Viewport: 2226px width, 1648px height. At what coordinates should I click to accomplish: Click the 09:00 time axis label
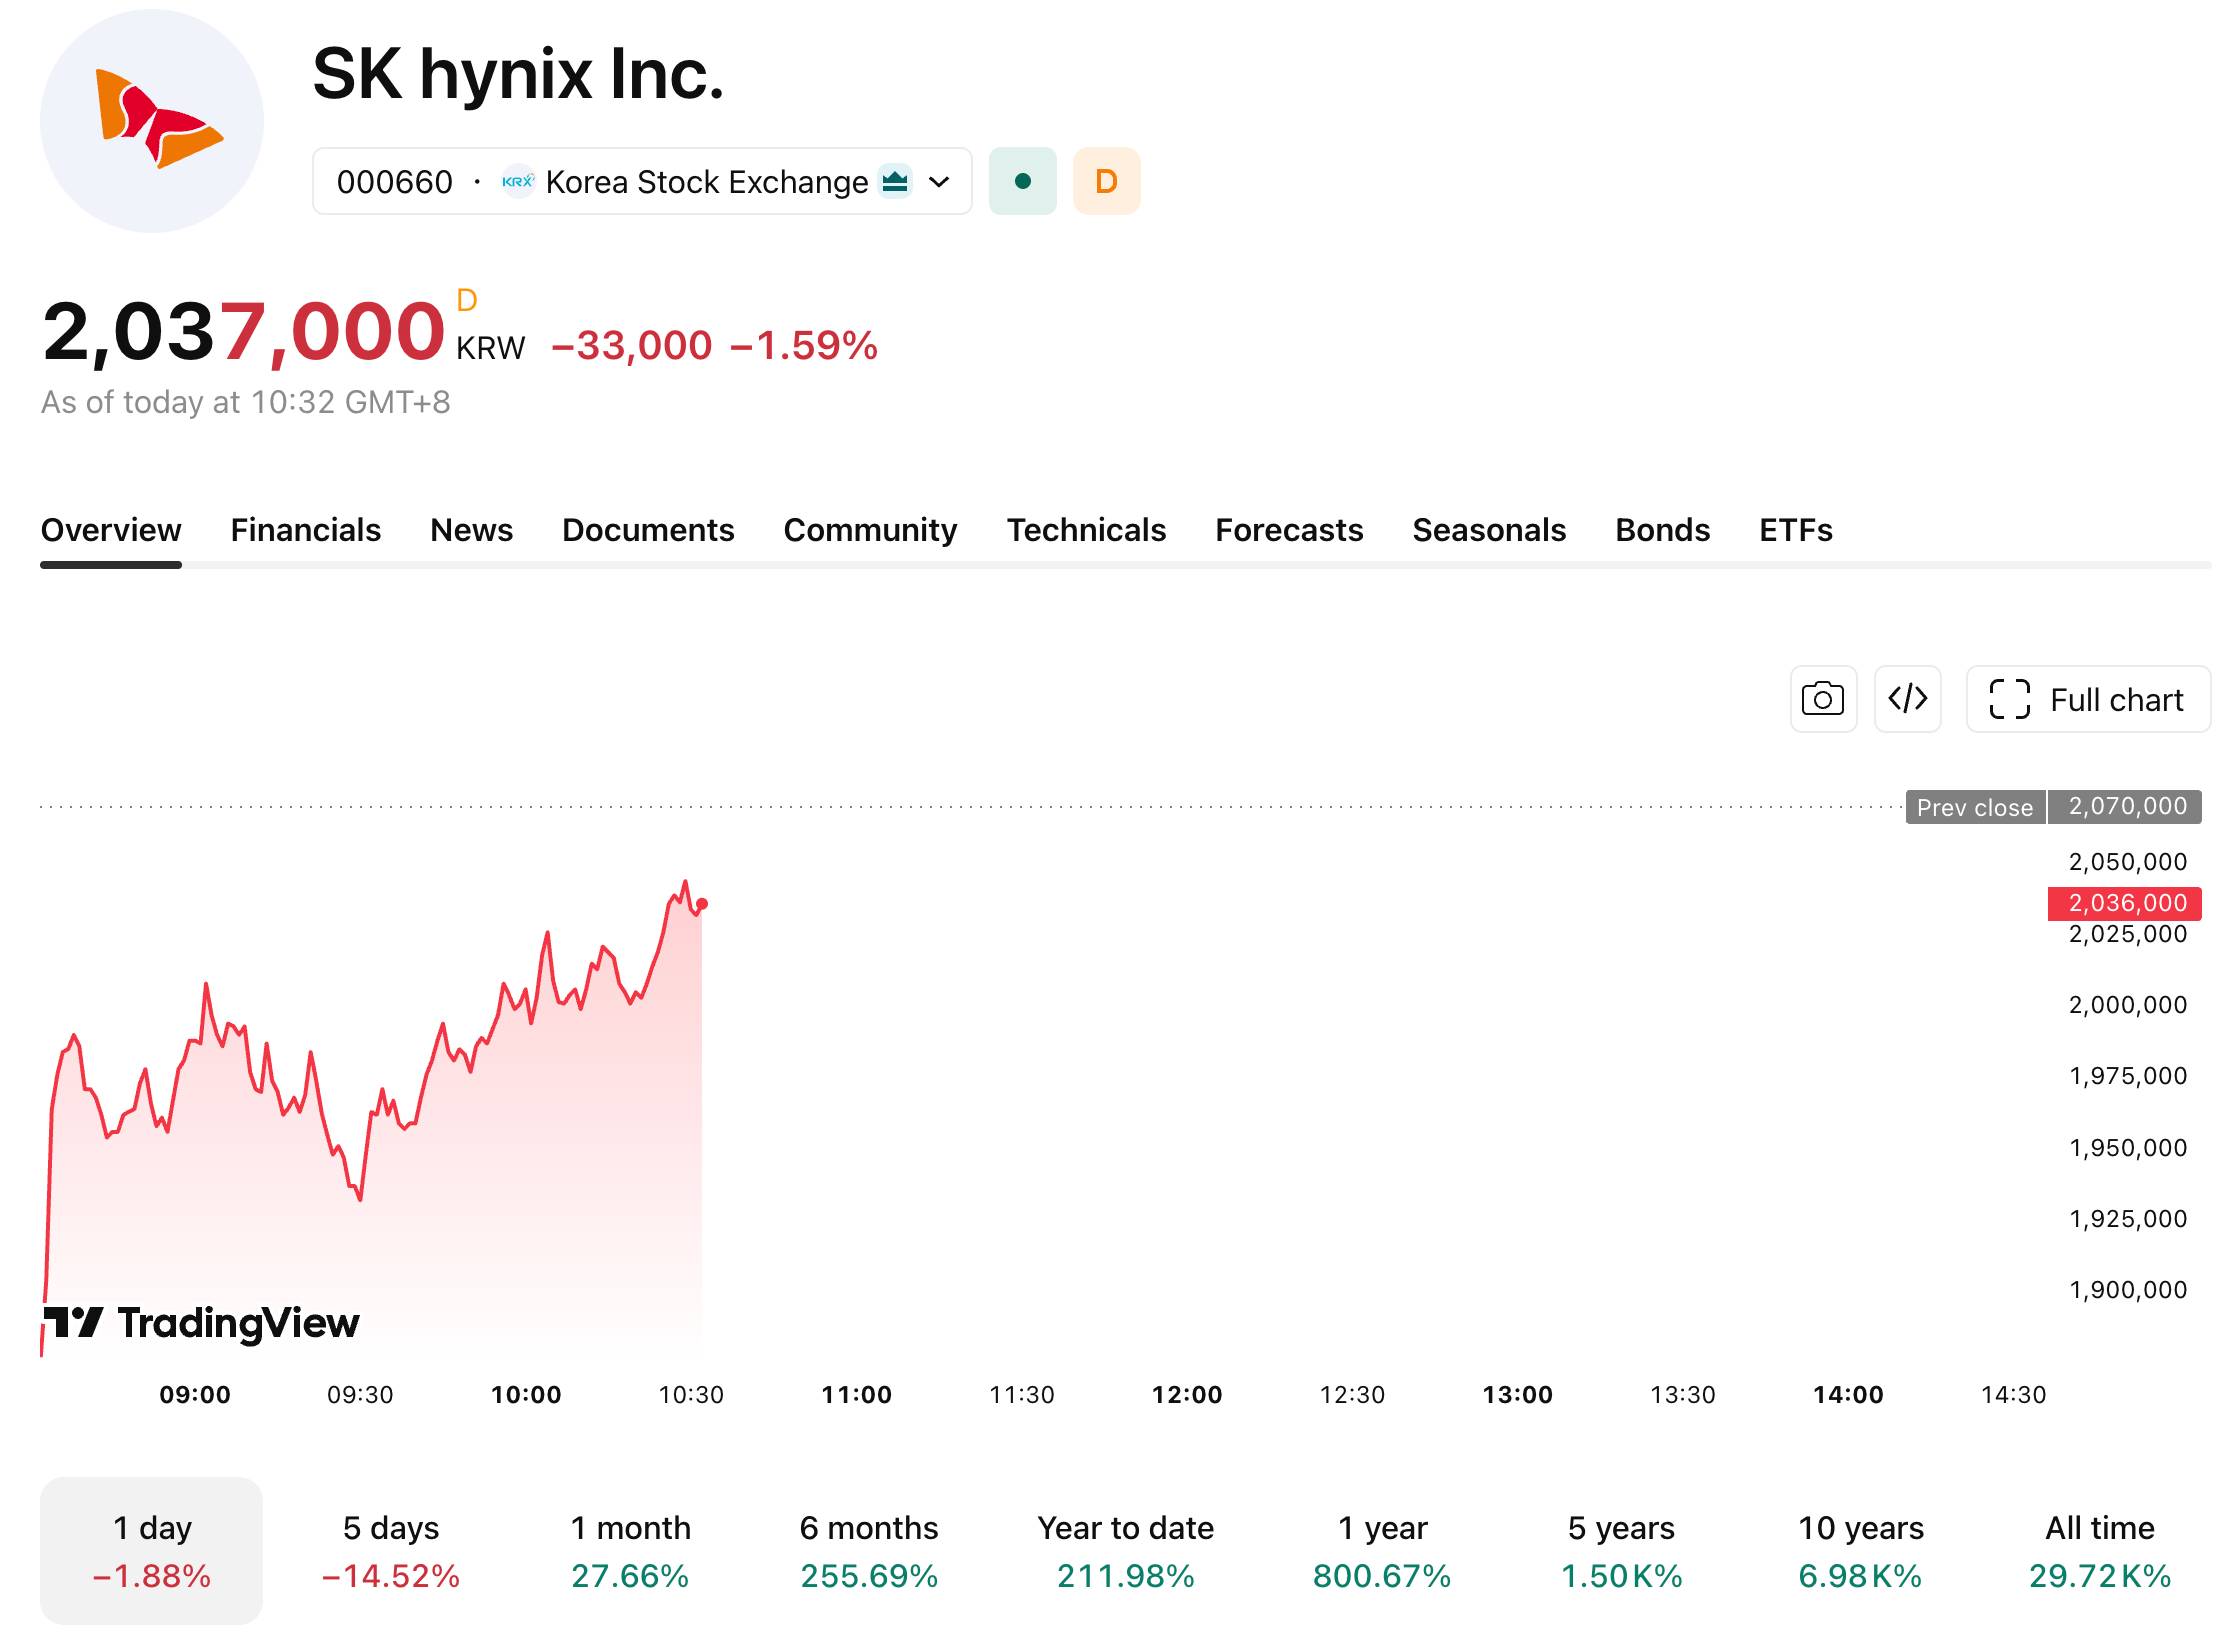[x=195, y=1395]
